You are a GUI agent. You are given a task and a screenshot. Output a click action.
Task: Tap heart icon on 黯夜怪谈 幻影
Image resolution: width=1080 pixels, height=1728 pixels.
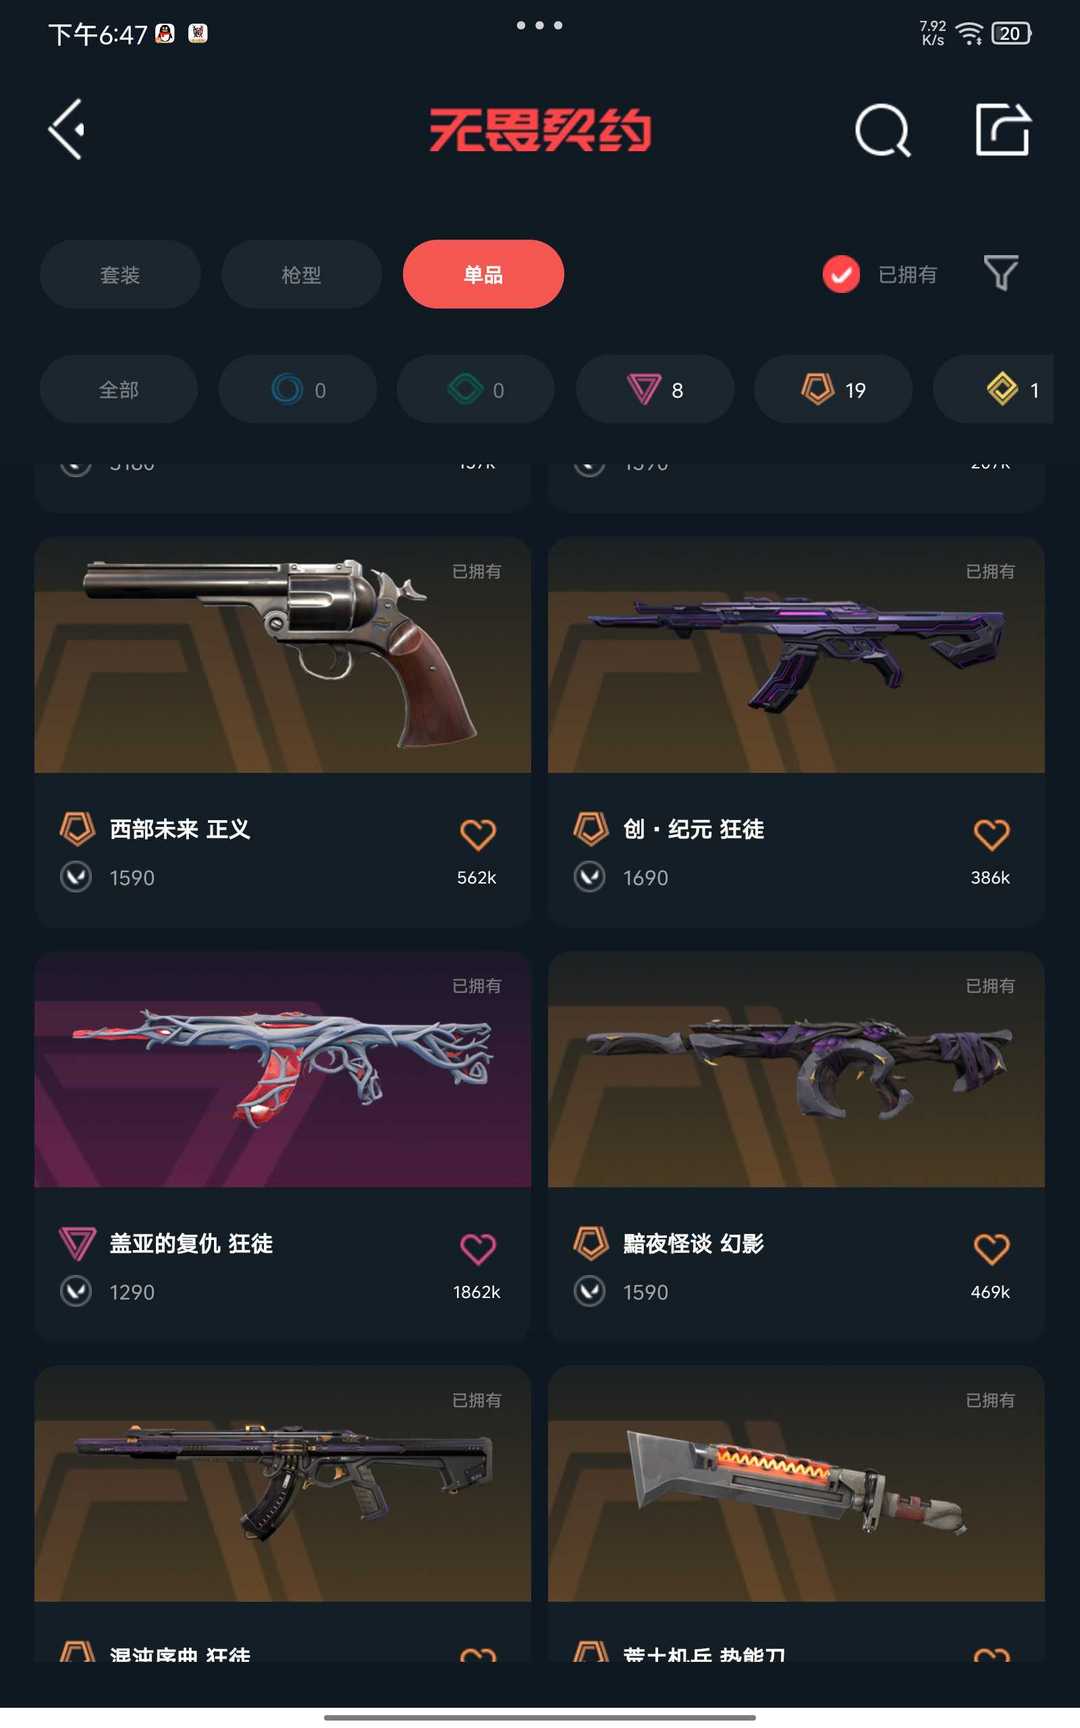(x=991, y=1248)
